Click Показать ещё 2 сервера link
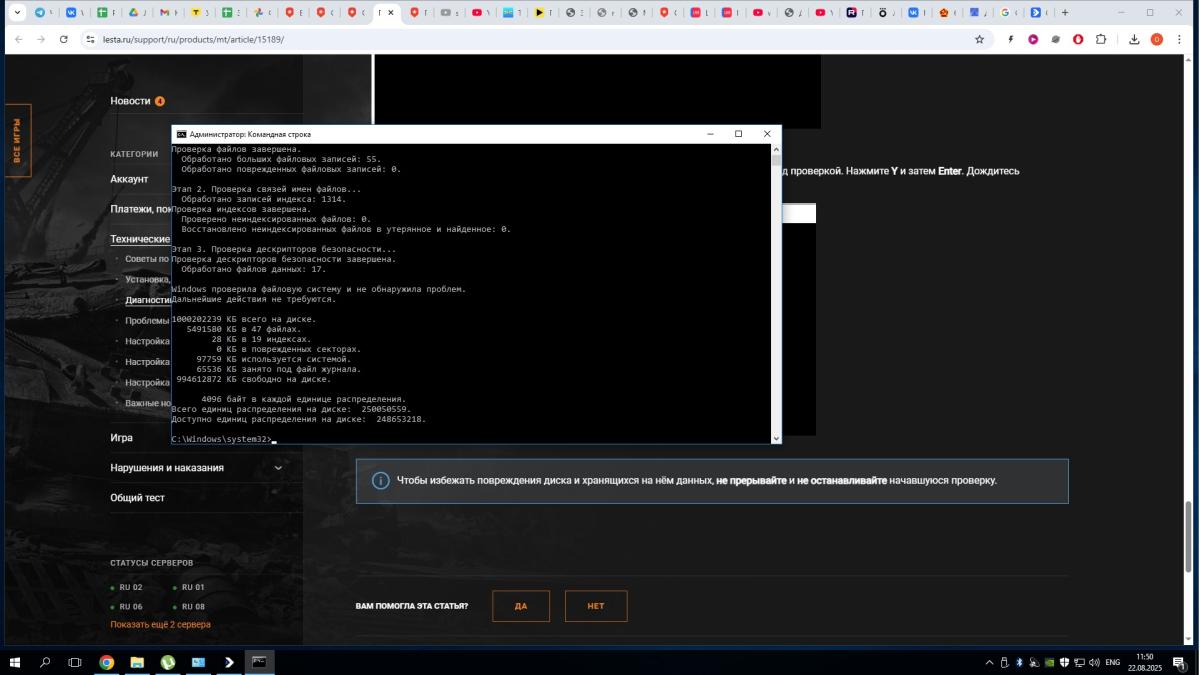 tap(160, 625)
